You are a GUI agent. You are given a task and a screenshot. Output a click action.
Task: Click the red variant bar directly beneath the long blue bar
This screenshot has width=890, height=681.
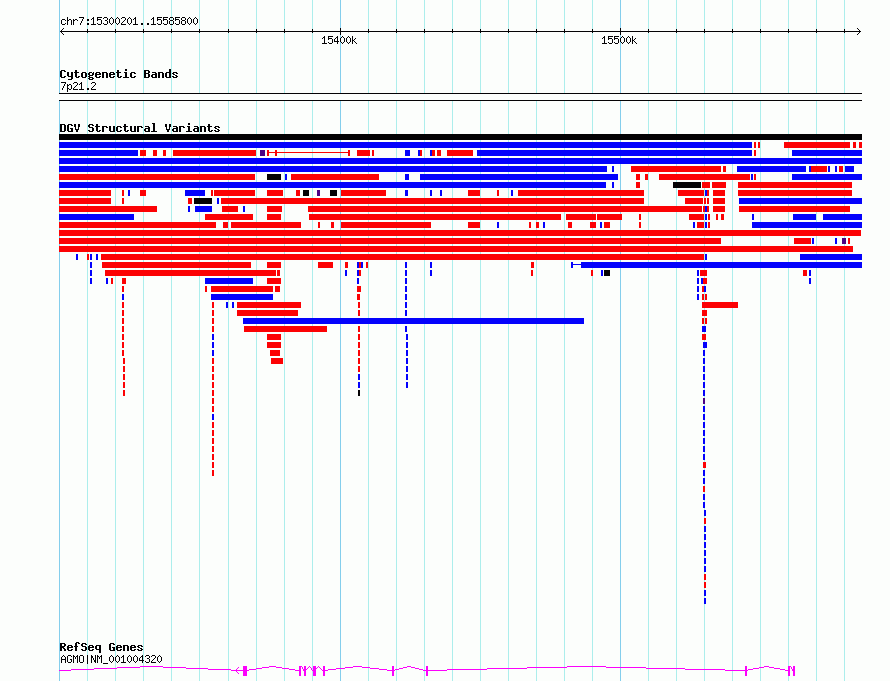[x=286, y=329]
